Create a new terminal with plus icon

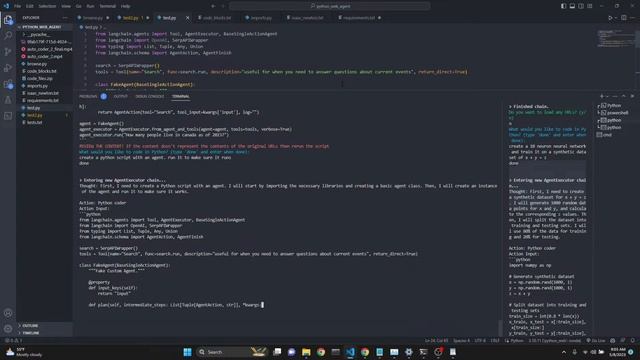[x=602, y=96]
